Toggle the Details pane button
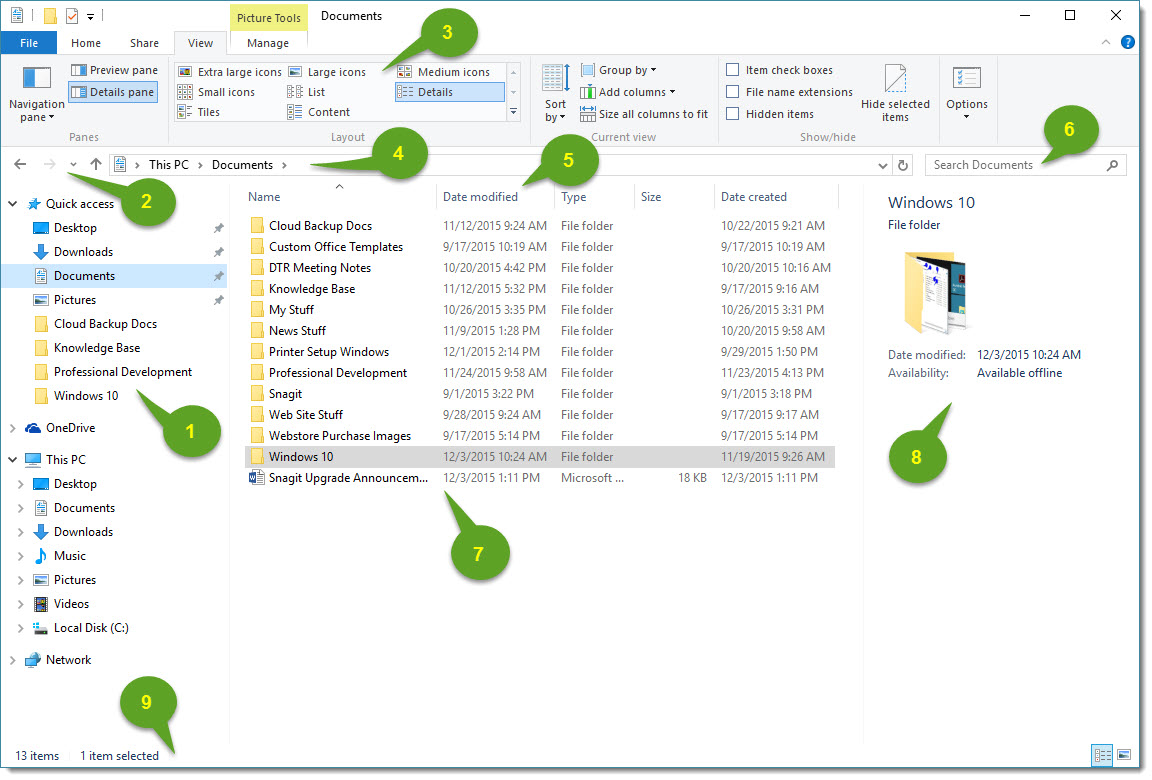 (113, 91)
